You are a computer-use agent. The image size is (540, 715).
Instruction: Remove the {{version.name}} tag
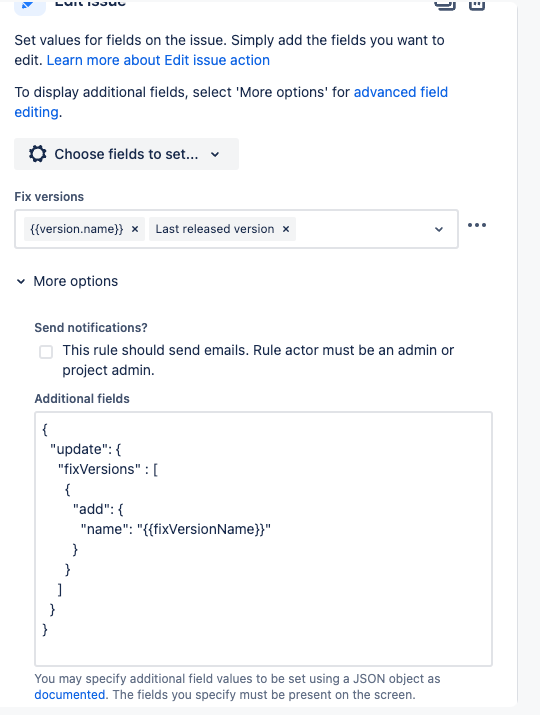coord(135,229)
